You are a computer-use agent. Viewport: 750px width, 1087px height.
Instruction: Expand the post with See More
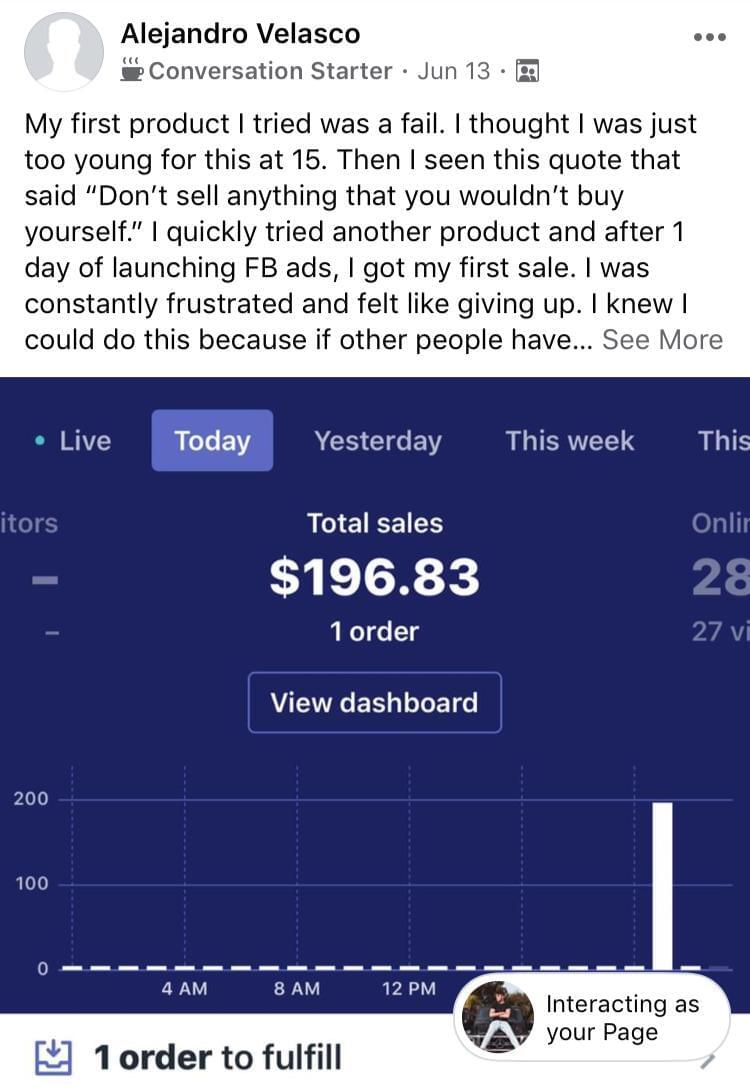click(x=662, y=340)
